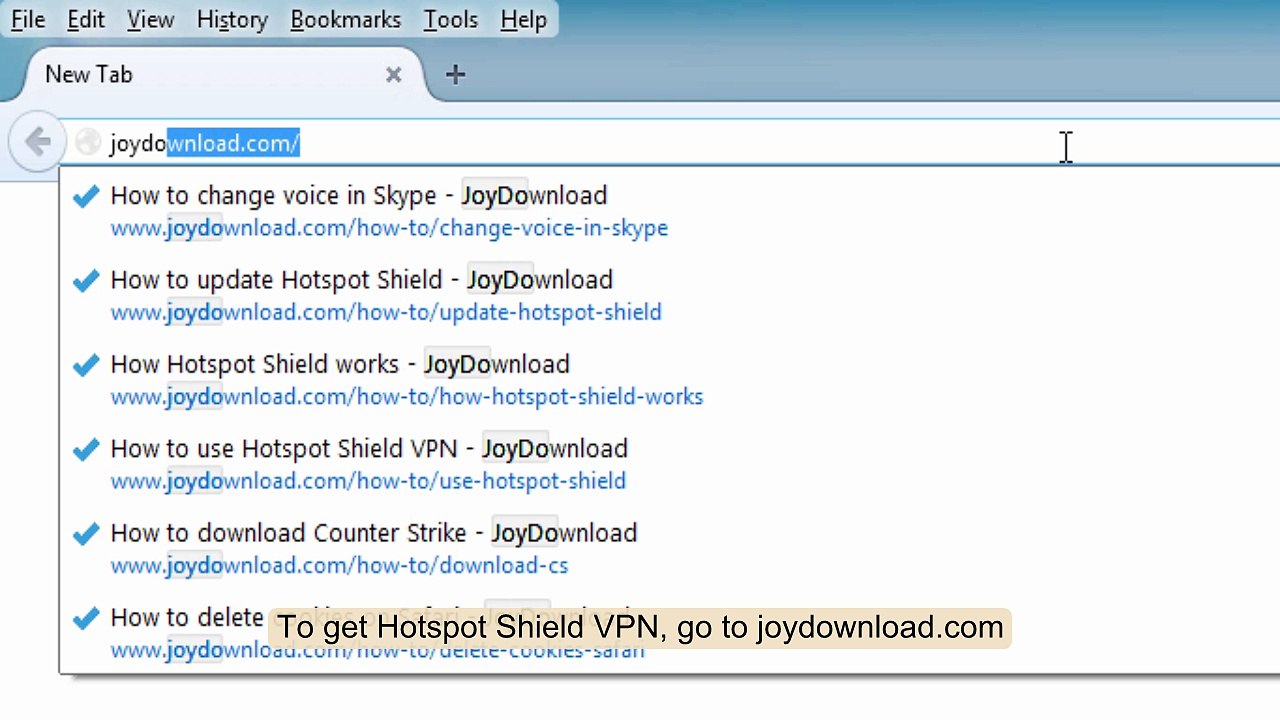Screen dimensions: 1280x720
Task: Open the History menu
Action: (x=232, y=19)
